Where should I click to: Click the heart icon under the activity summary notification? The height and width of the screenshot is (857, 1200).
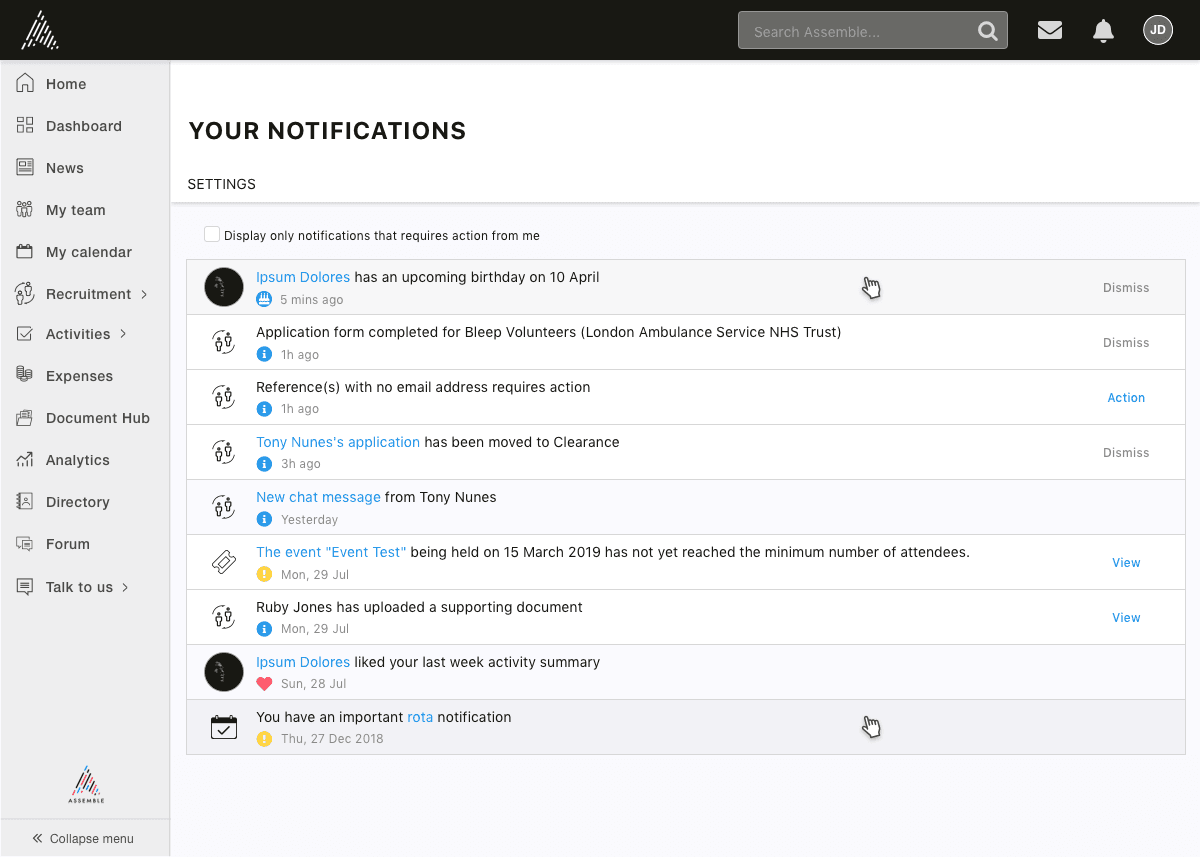coord(264,684)
